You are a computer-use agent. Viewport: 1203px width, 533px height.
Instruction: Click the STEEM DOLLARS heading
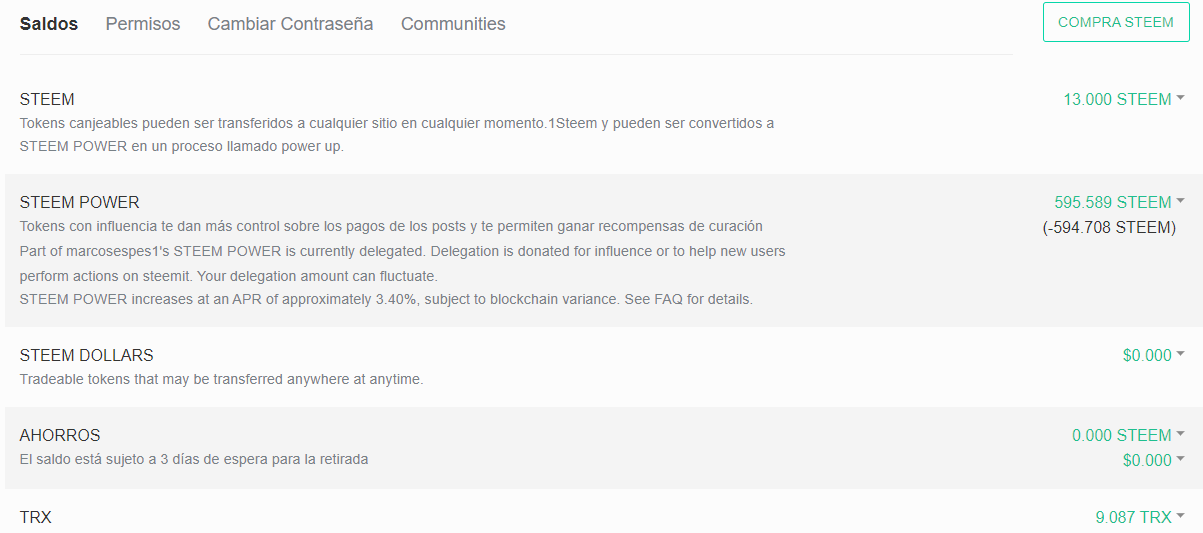click(x=87, y=355)
